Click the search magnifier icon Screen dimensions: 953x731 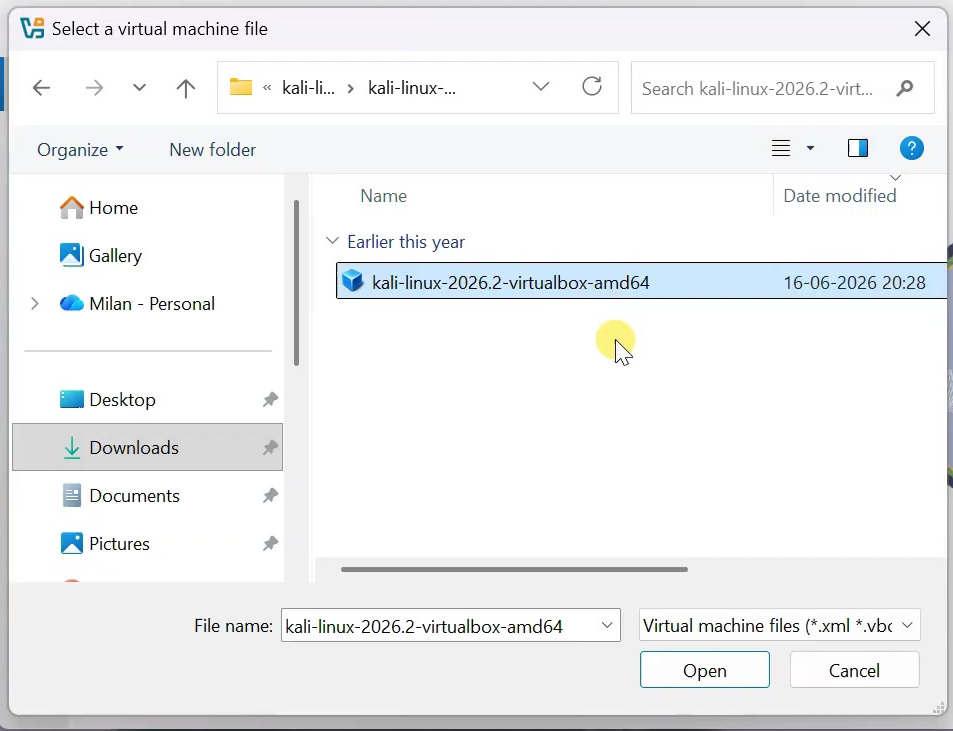[904, 88]
